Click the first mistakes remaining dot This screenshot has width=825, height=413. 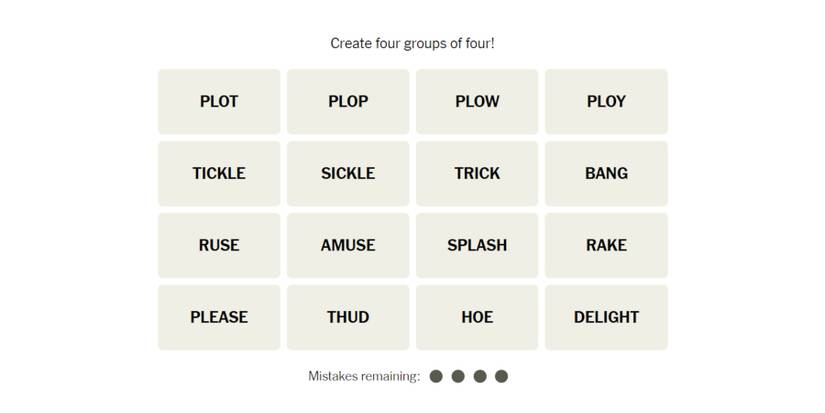click(436, 376)
